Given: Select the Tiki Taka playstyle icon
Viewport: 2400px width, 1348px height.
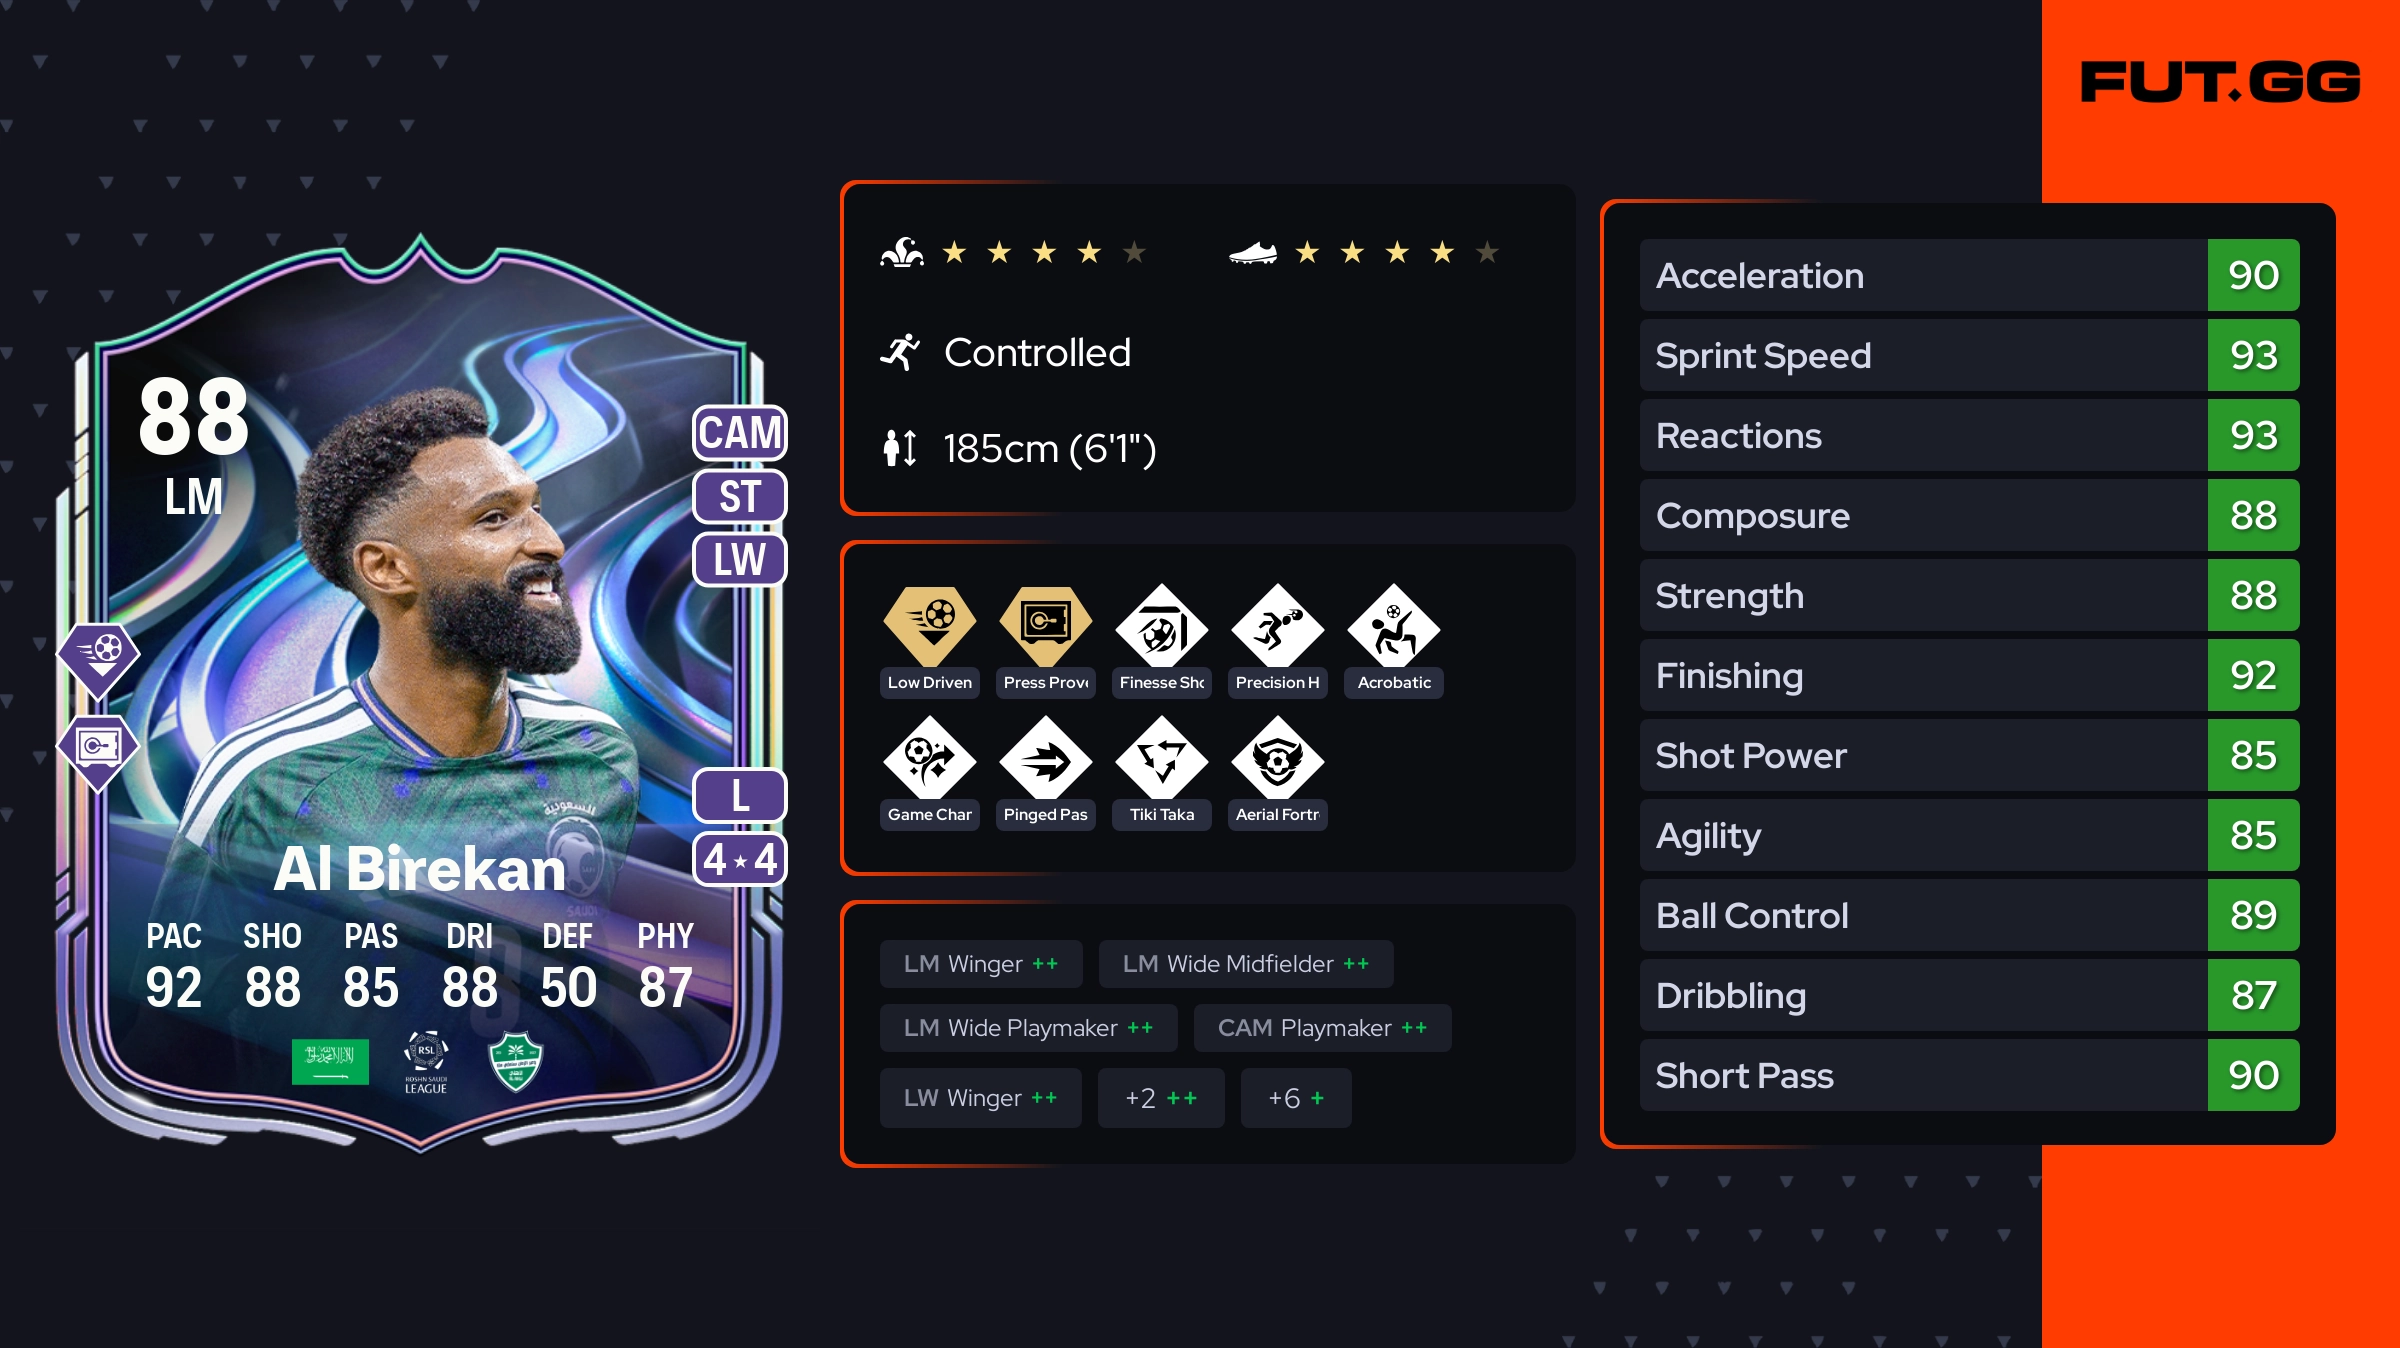Looking at the screenshot, I should [x=1162, y=758].
